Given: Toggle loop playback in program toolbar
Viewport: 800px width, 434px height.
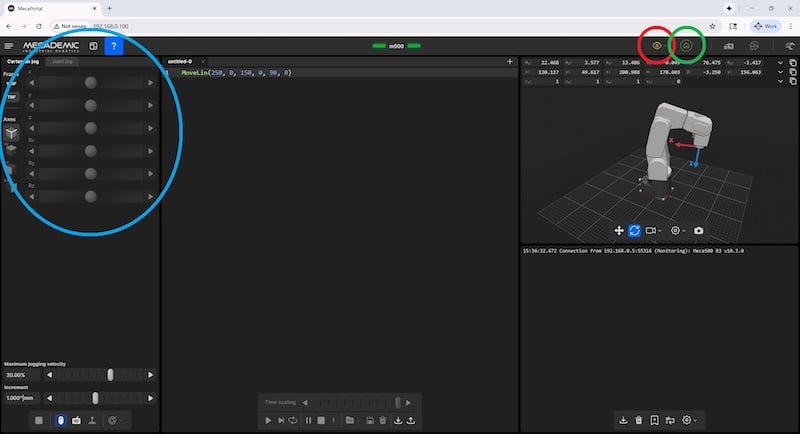Looking at the screenshot, I should coord(293,420).
